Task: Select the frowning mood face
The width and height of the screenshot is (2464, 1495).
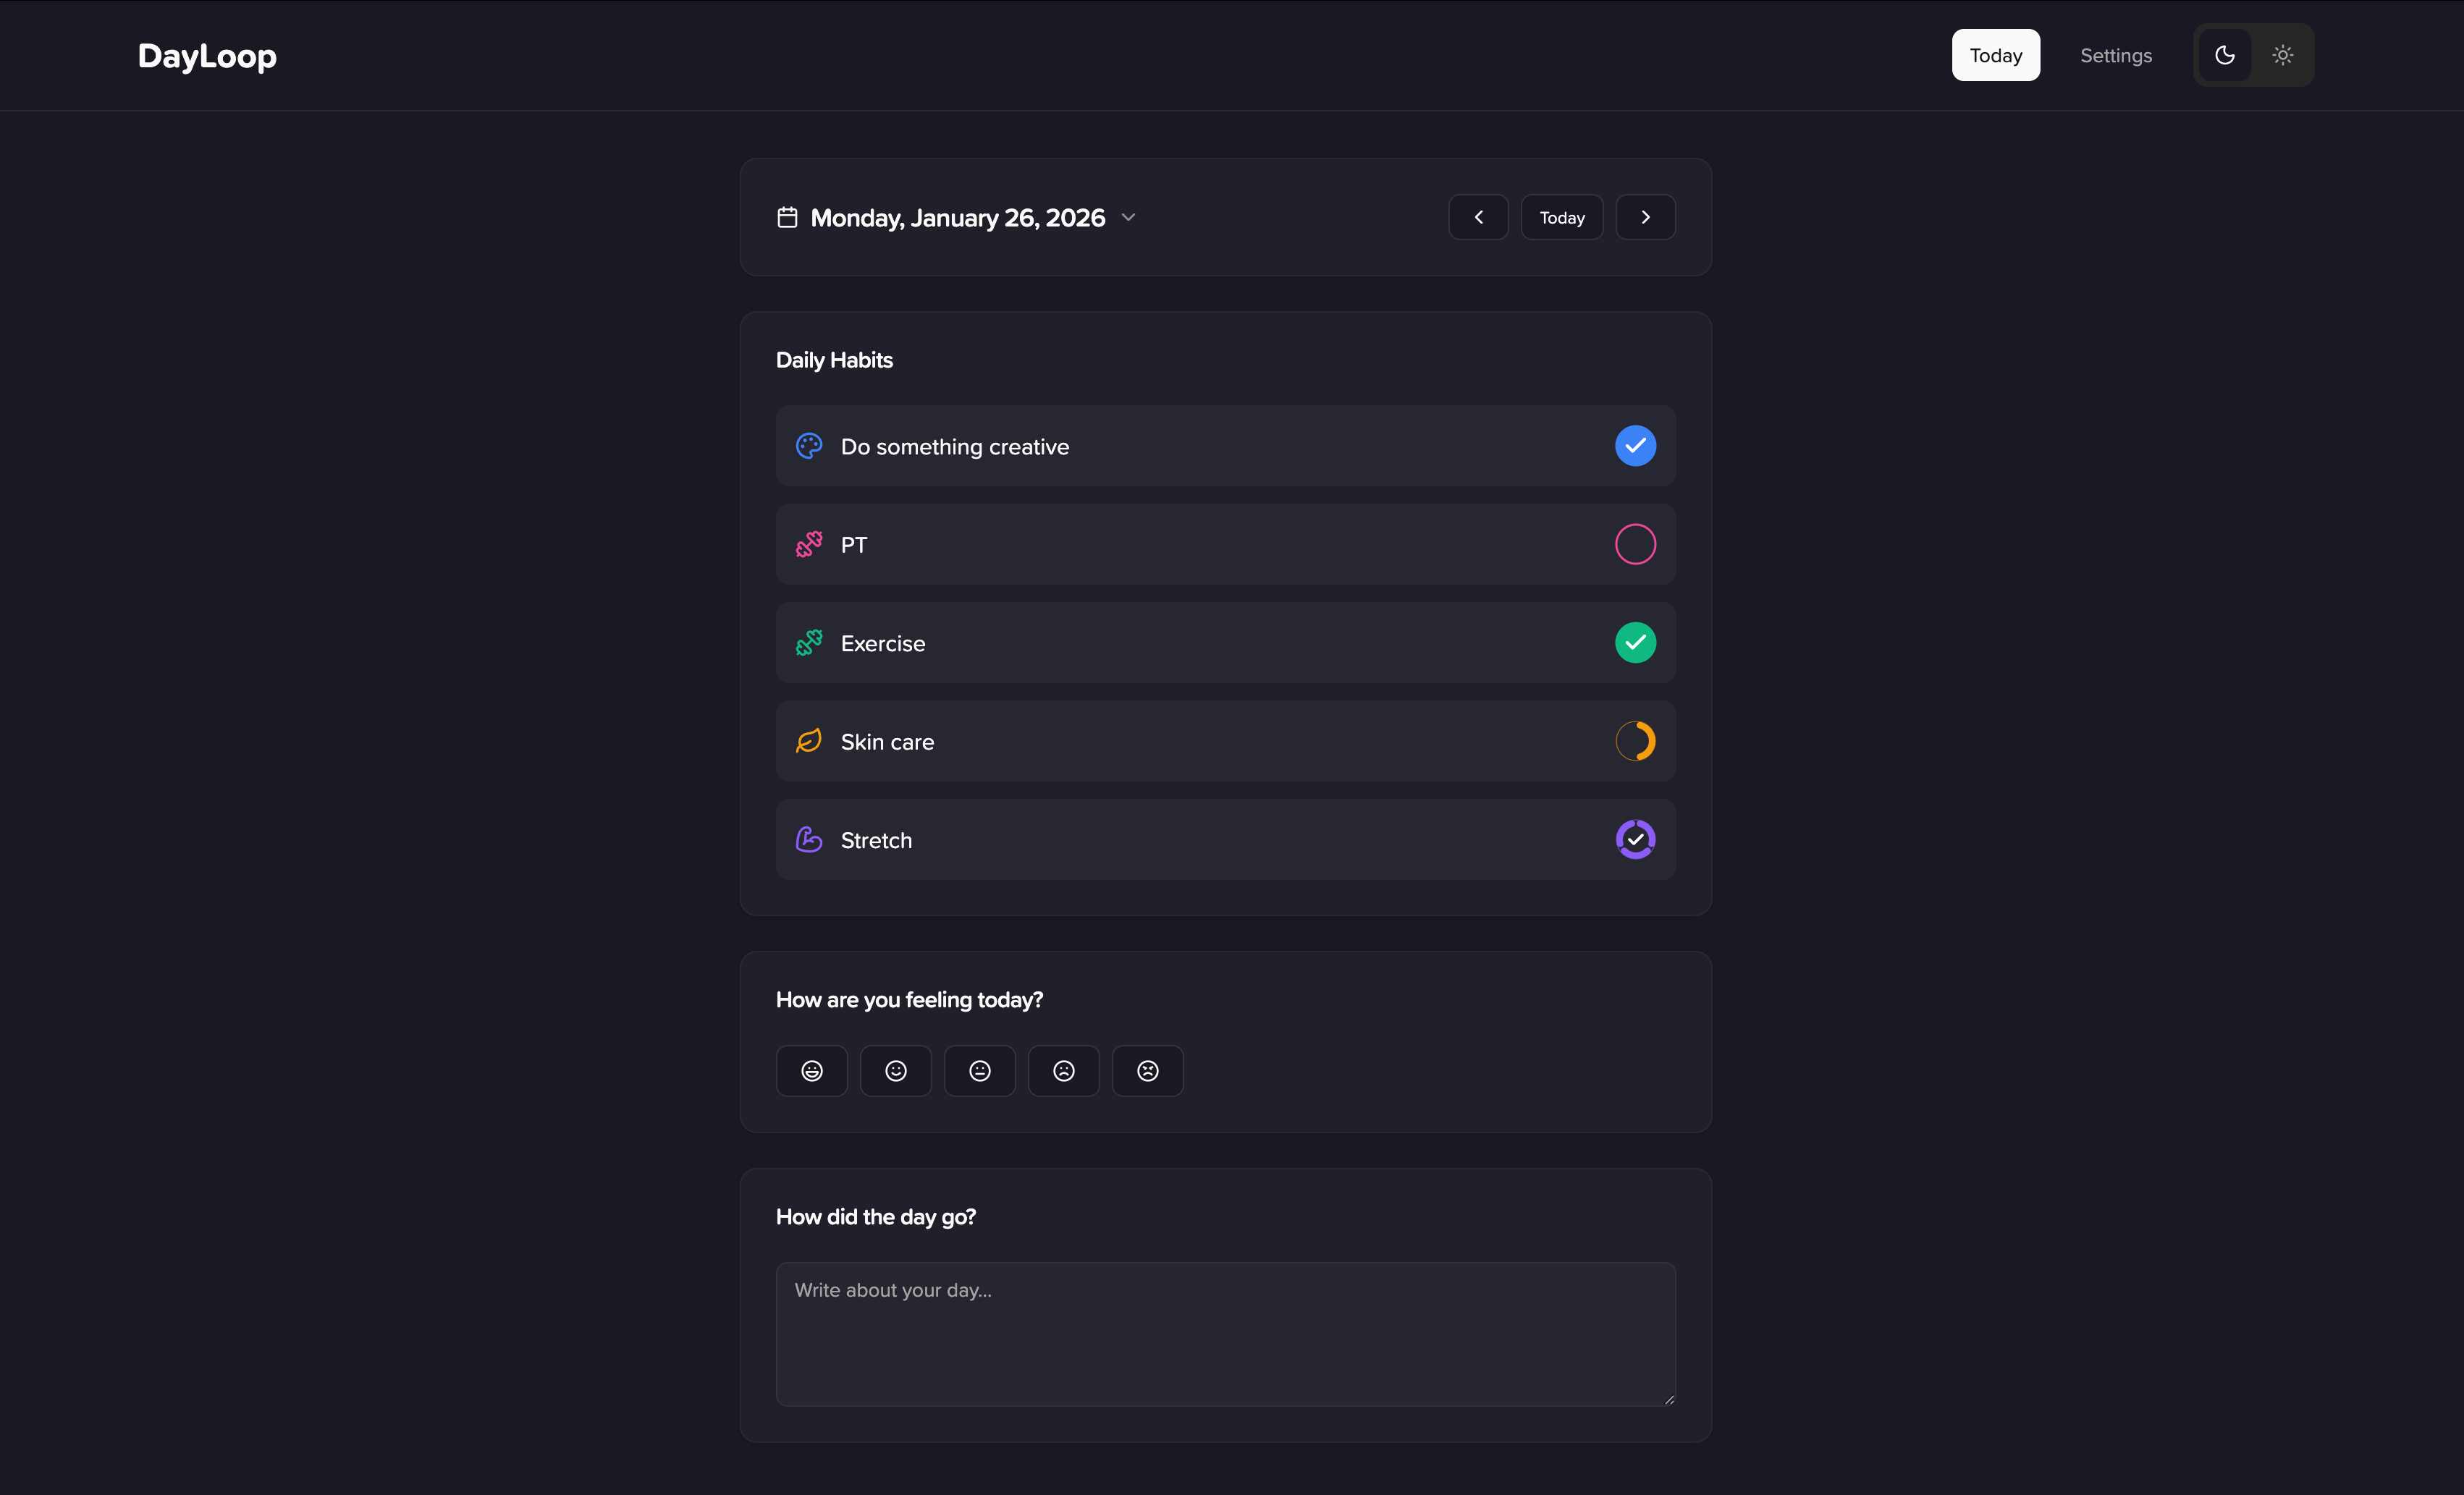Action: click(1063, 1071)
